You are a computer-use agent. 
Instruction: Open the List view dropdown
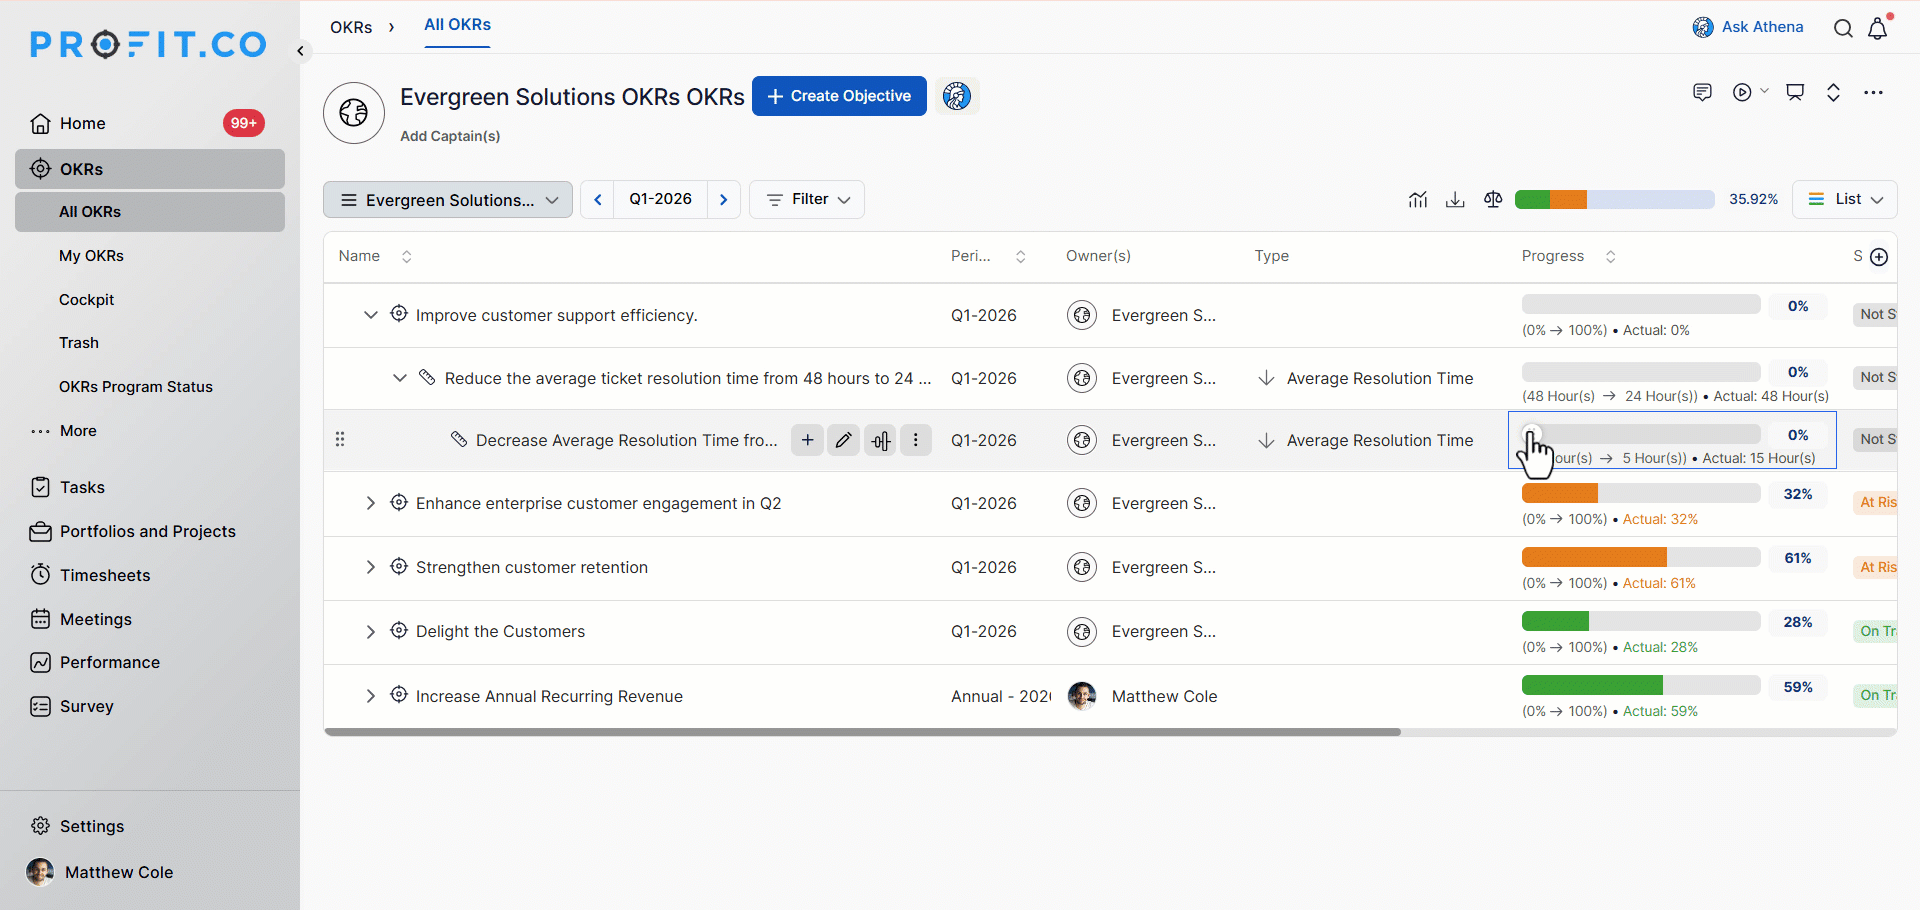[1845, 200]
